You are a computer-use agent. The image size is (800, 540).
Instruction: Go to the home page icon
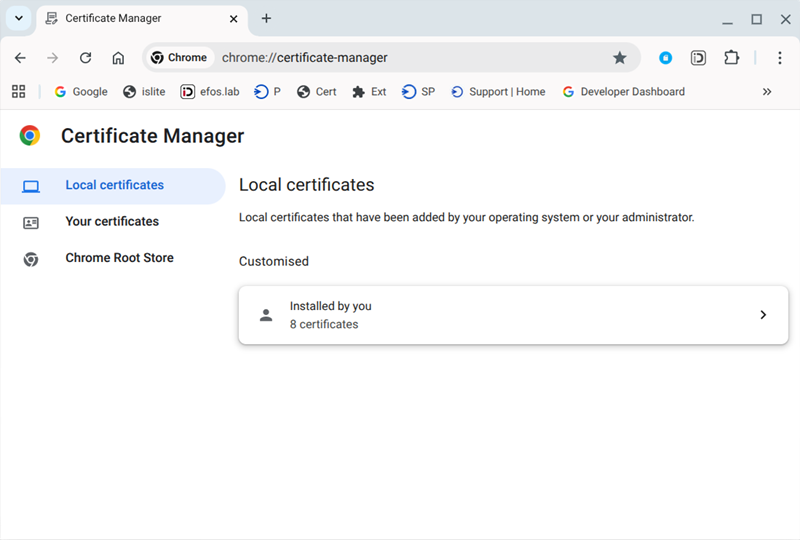tap(118, 58)
